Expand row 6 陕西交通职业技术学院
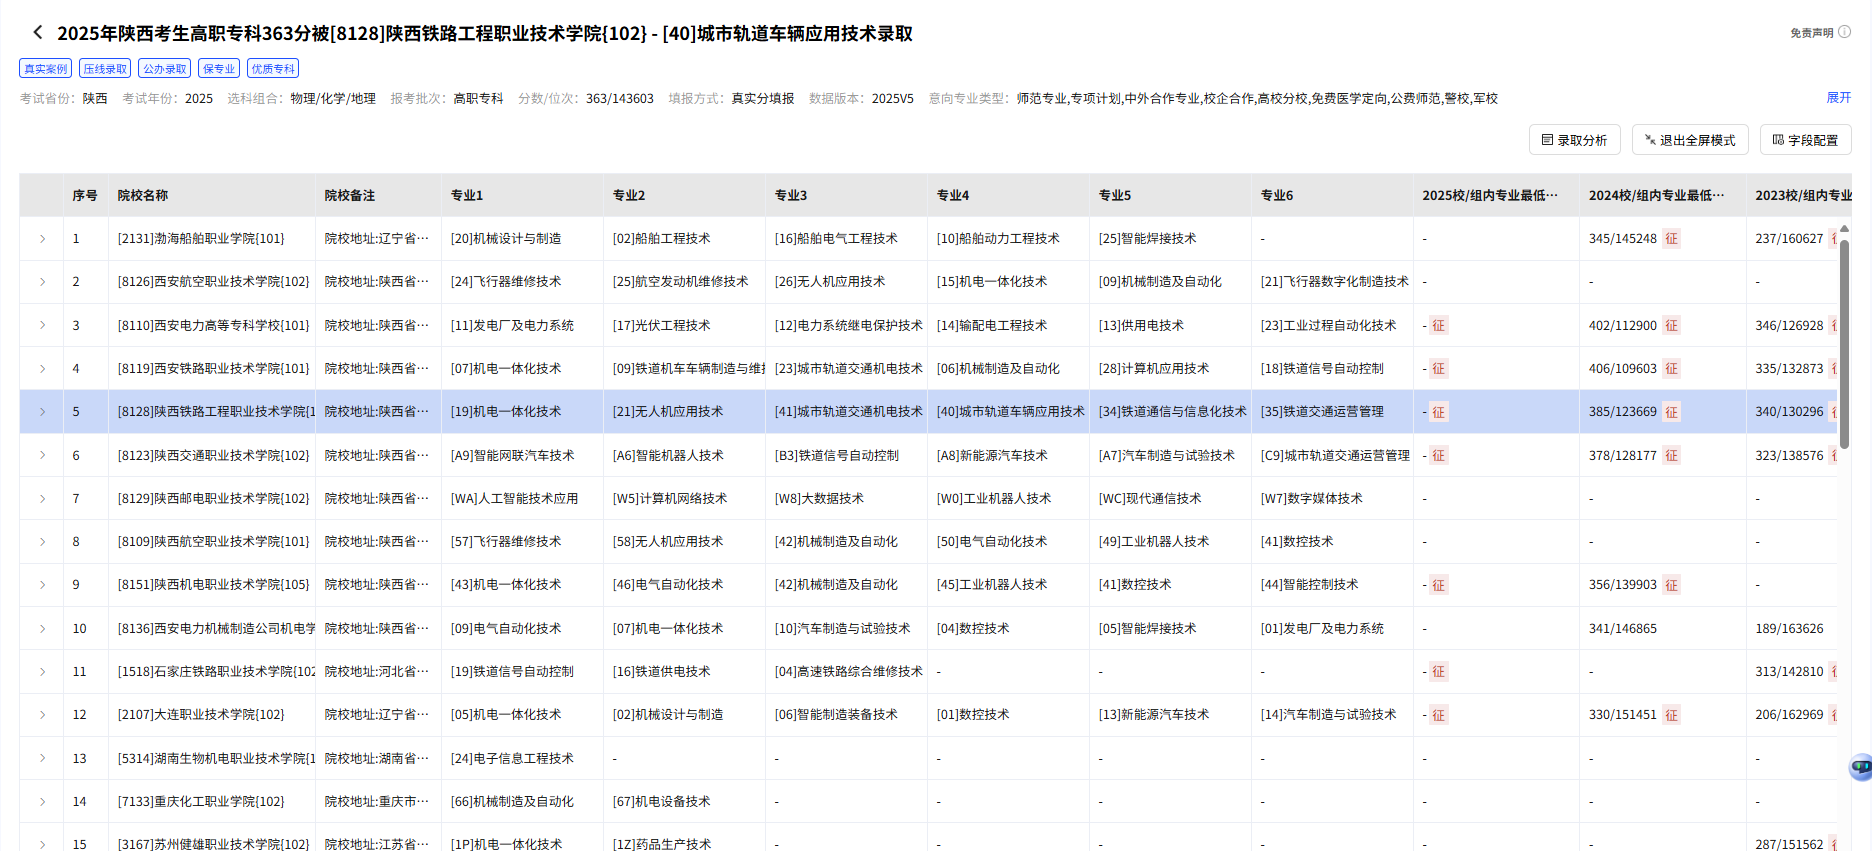The image size is (1872, 851). point(42,455)
